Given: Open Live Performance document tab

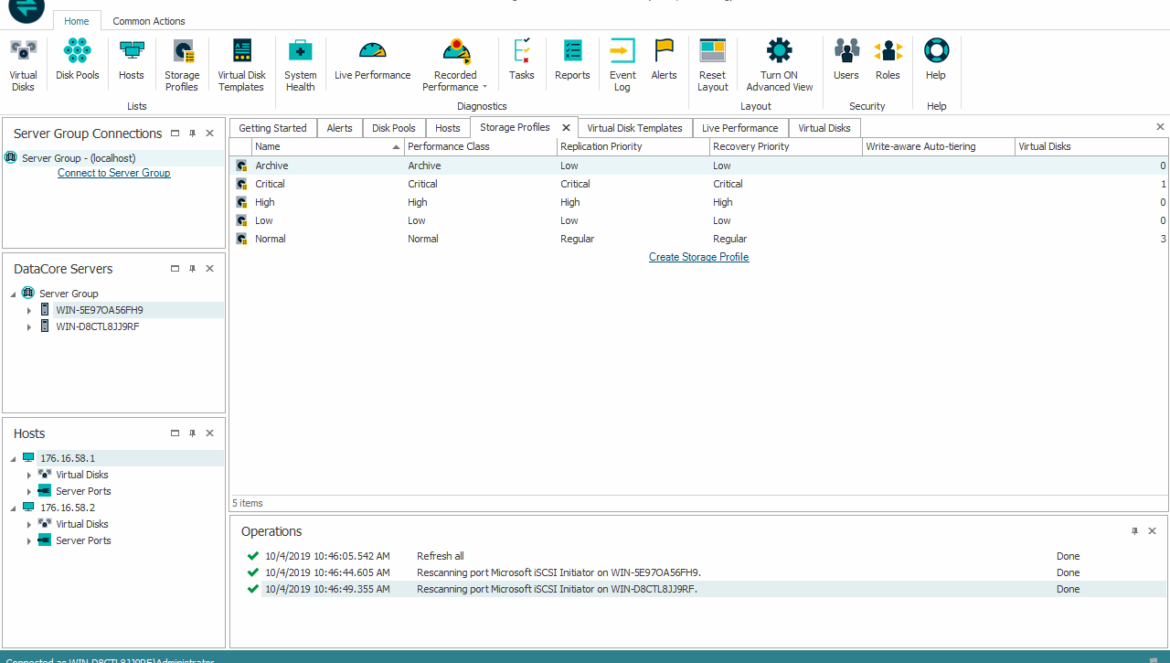Looking at the screenshot, I should 739,128.
